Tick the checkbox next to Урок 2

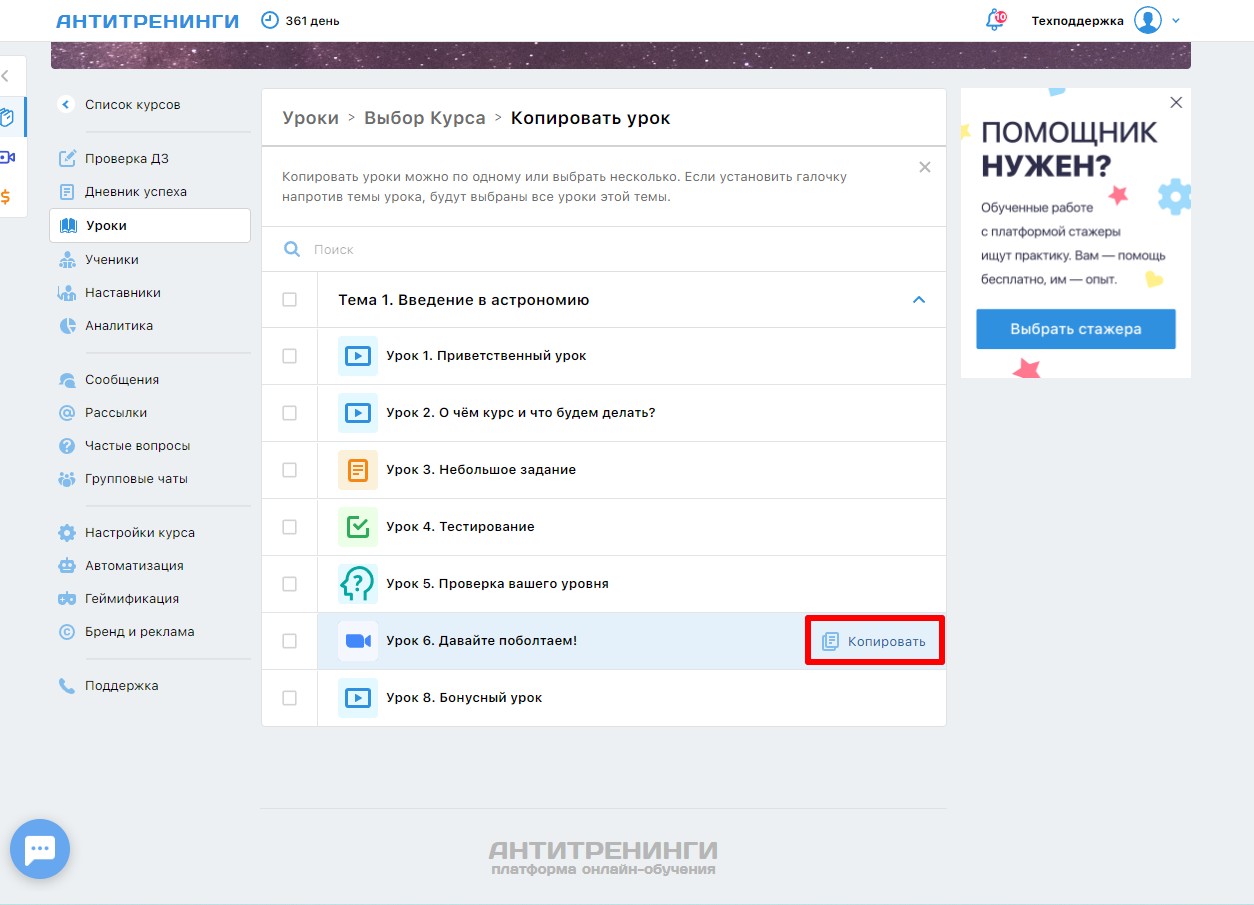point(289,413)
